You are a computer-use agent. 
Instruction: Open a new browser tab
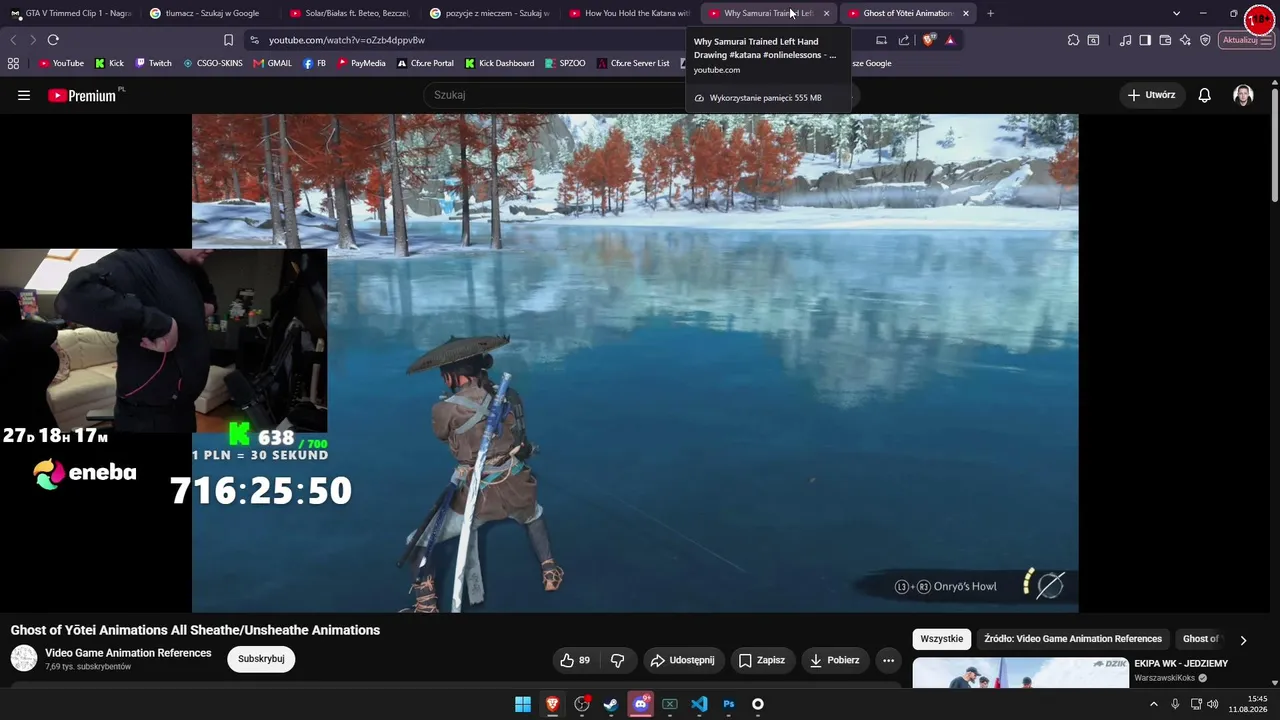990,13
